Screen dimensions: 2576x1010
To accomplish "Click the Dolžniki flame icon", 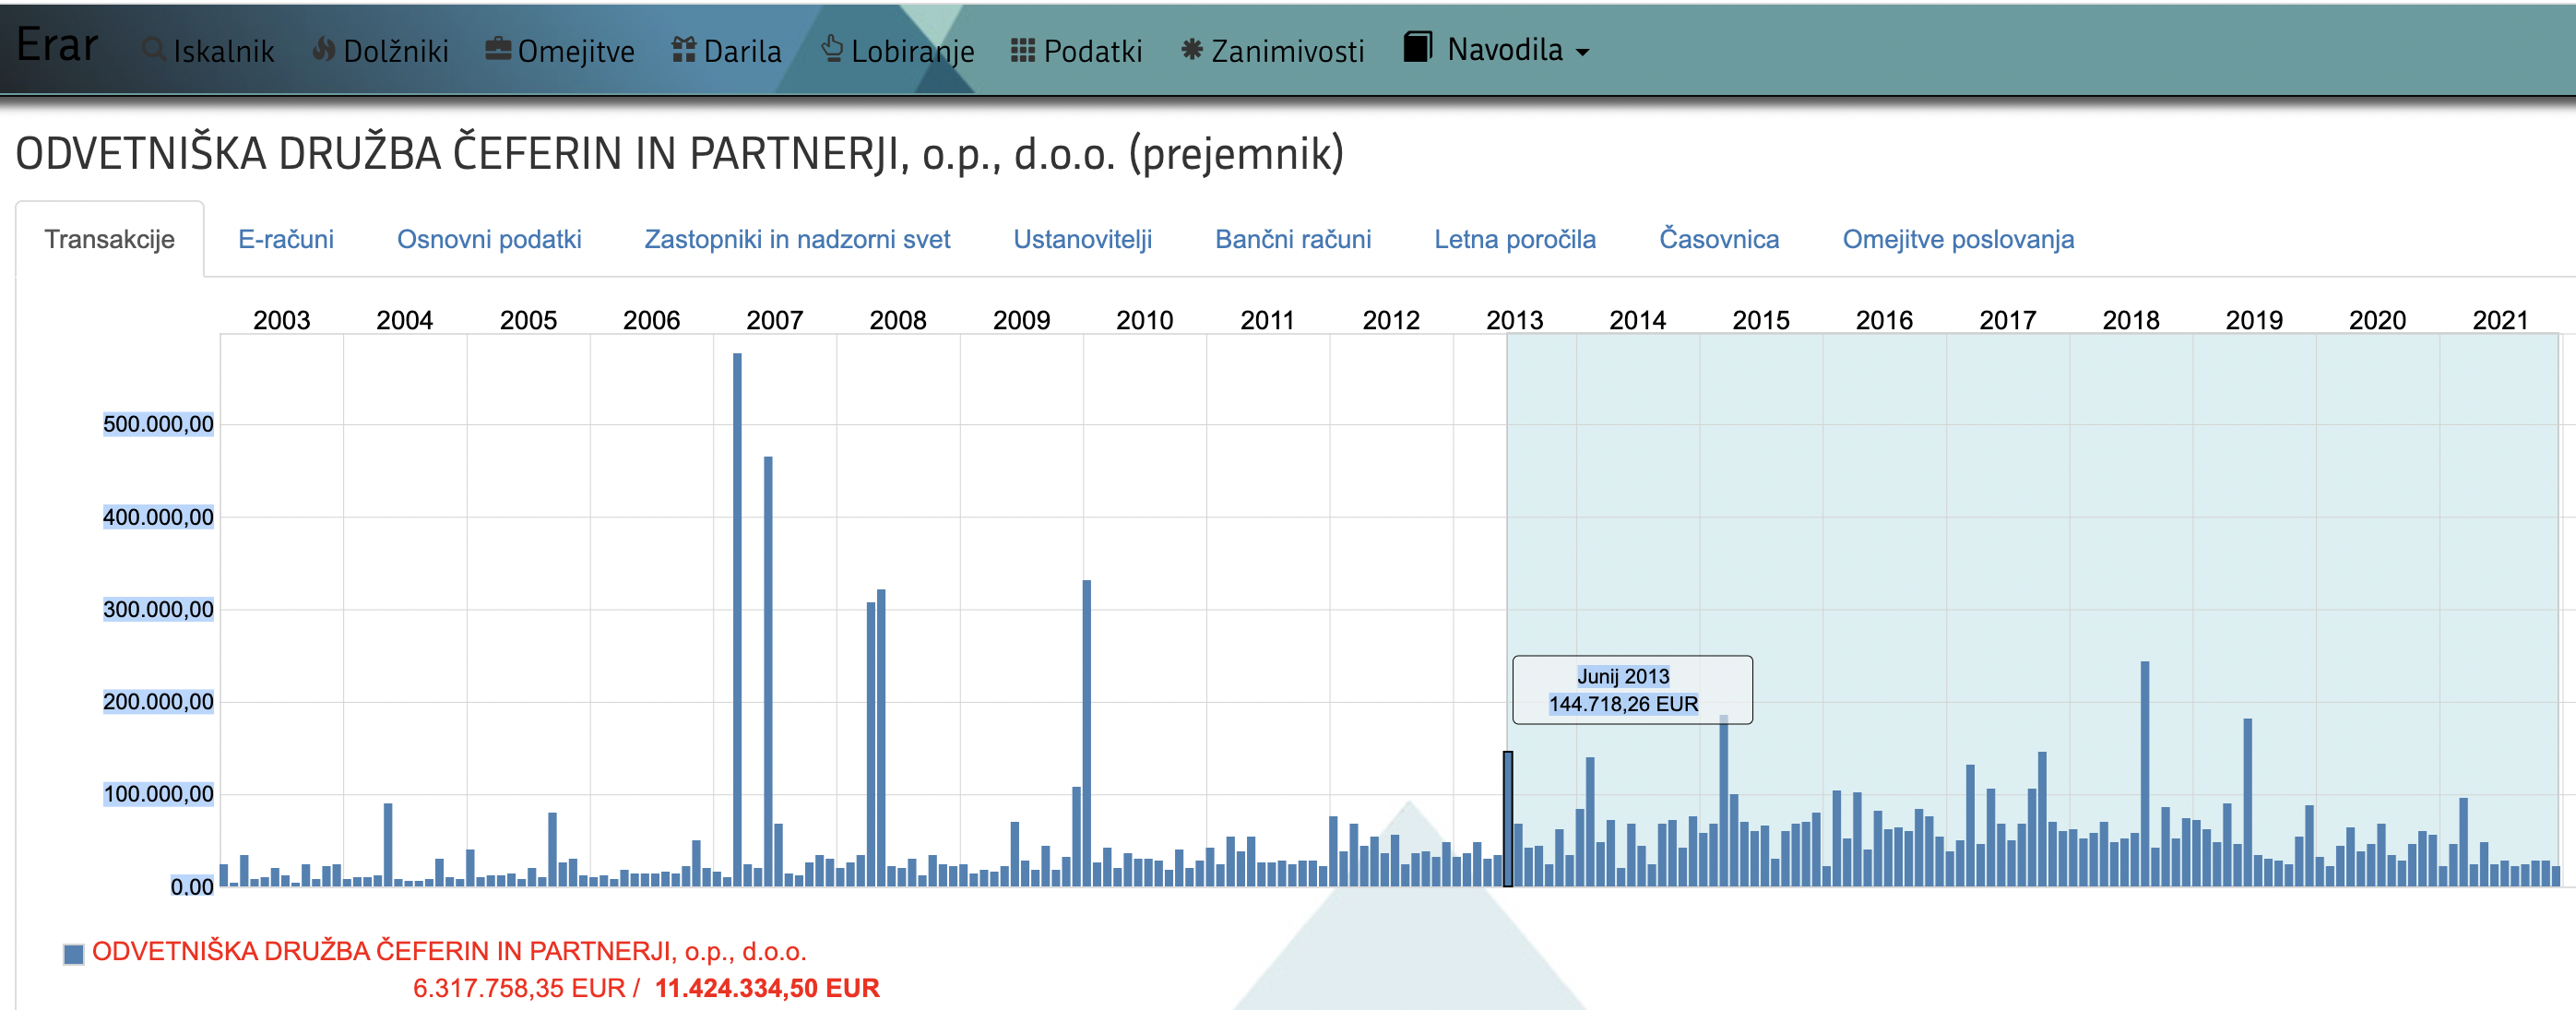I will pyautogui.click(x=323, y=49).
